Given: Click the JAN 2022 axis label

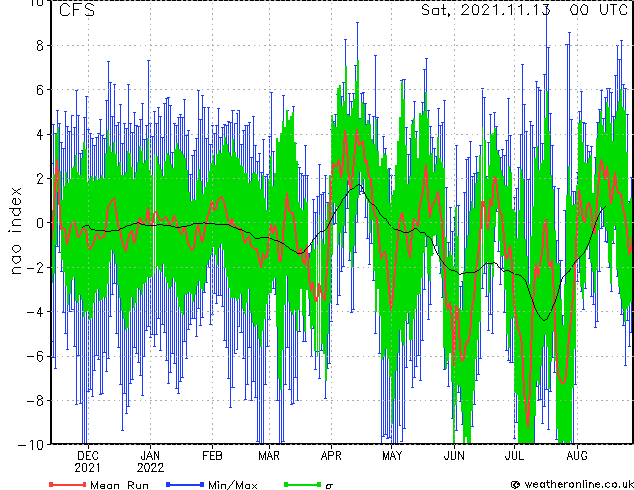Looking at the screenshot, I should (x=150, y=462).
